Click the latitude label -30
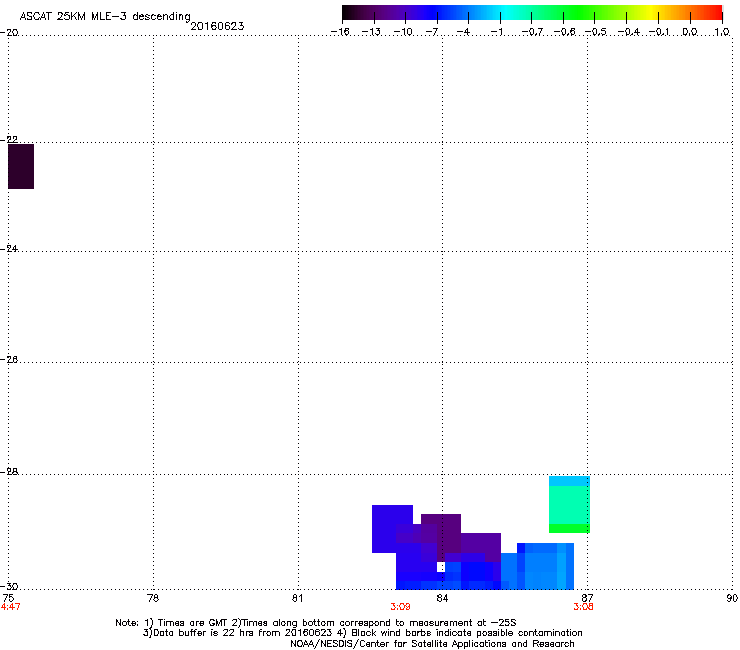Screen dimensions: 740x650 pos(9,586)
